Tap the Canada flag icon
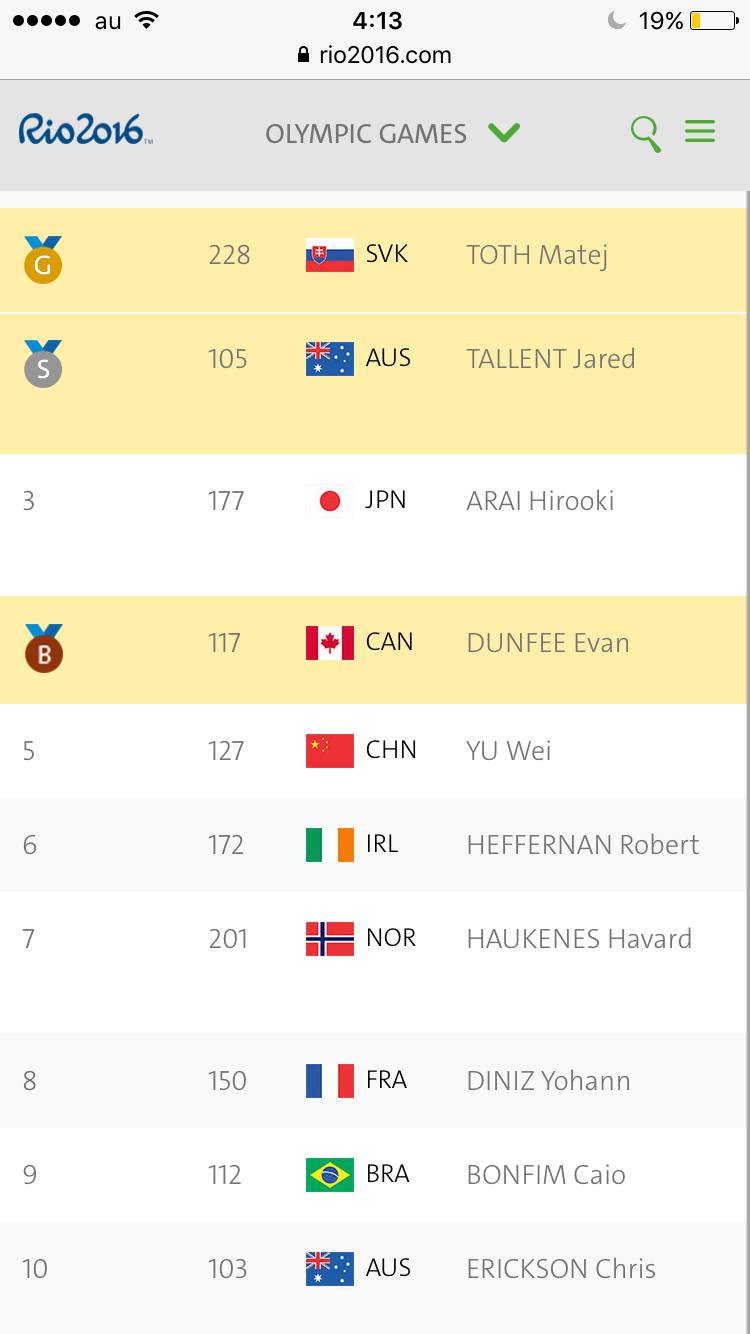 point(330,643)
